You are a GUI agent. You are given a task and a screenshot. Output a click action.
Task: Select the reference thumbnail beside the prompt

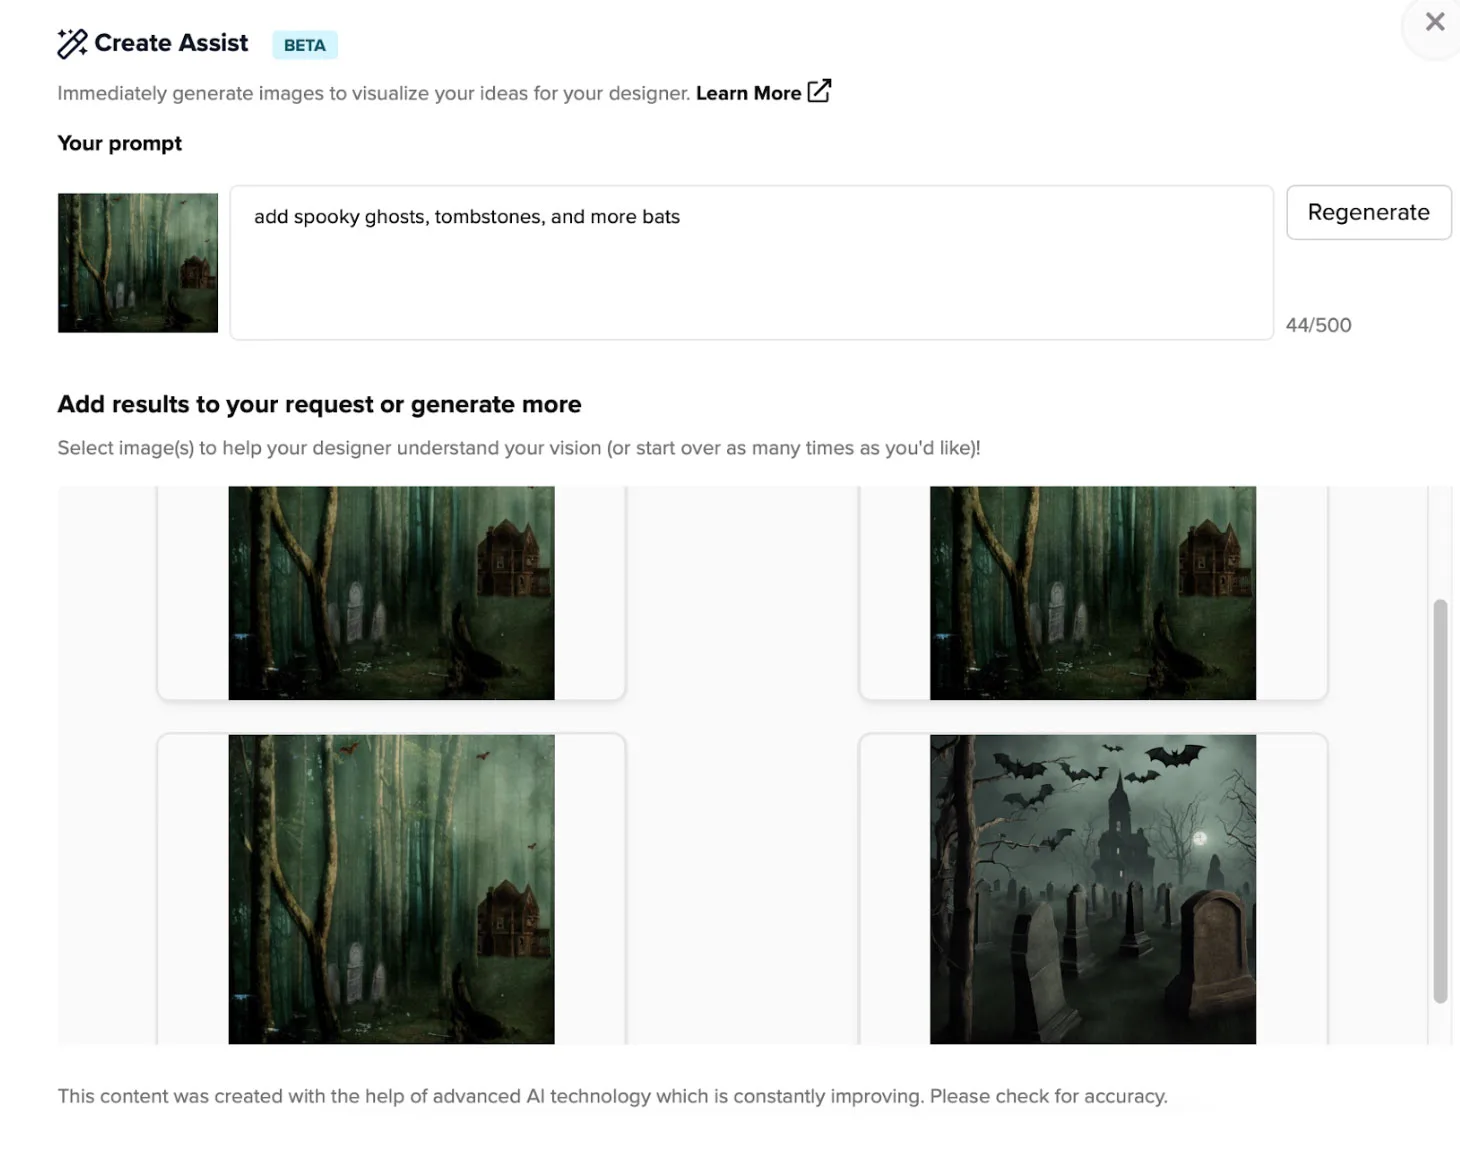point(138,263)
